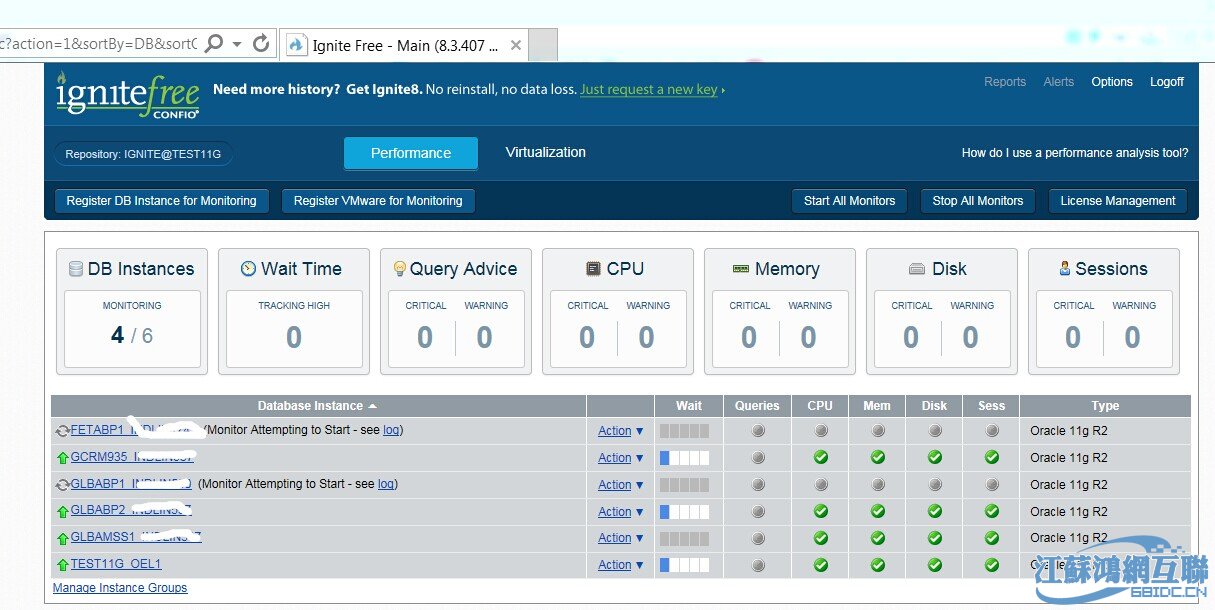Click the Repository IGNITE@TEST11G badge
1215x610 pixels.
(144, 154)
